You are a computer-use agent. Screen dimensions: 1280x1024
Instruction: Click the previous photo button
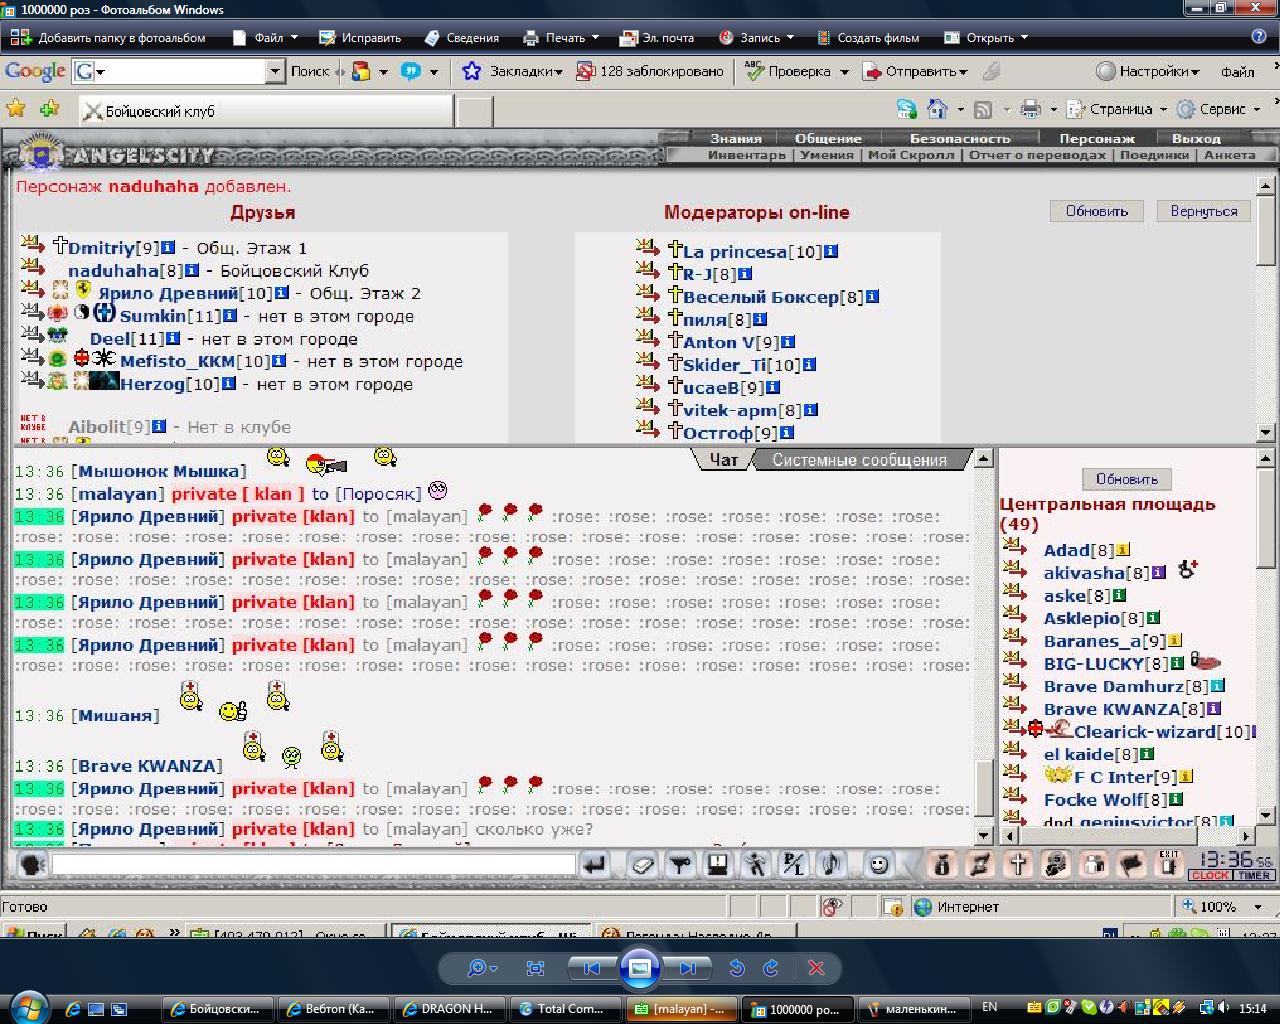pyautogui.click(x=592, y=968)
